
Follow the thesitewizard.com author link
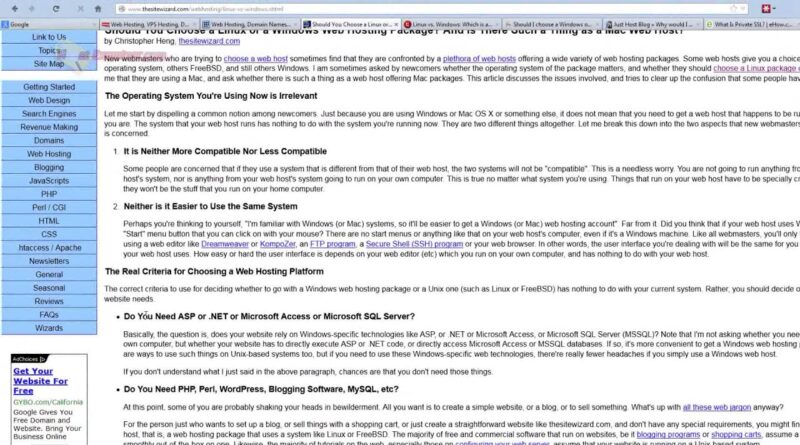[x=209, y=41]
